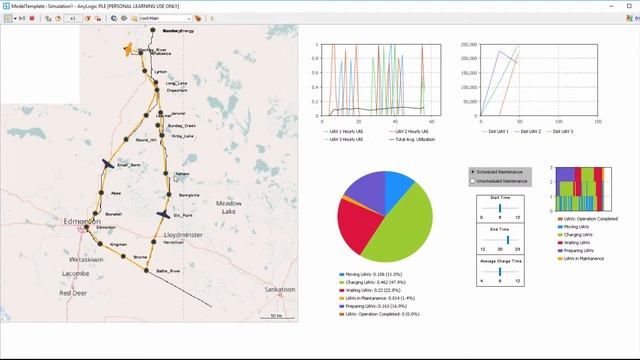Click UAVs in Maintenance 0.014 pie legend entry
Viewport: 640px width, 360px height.
377,298
